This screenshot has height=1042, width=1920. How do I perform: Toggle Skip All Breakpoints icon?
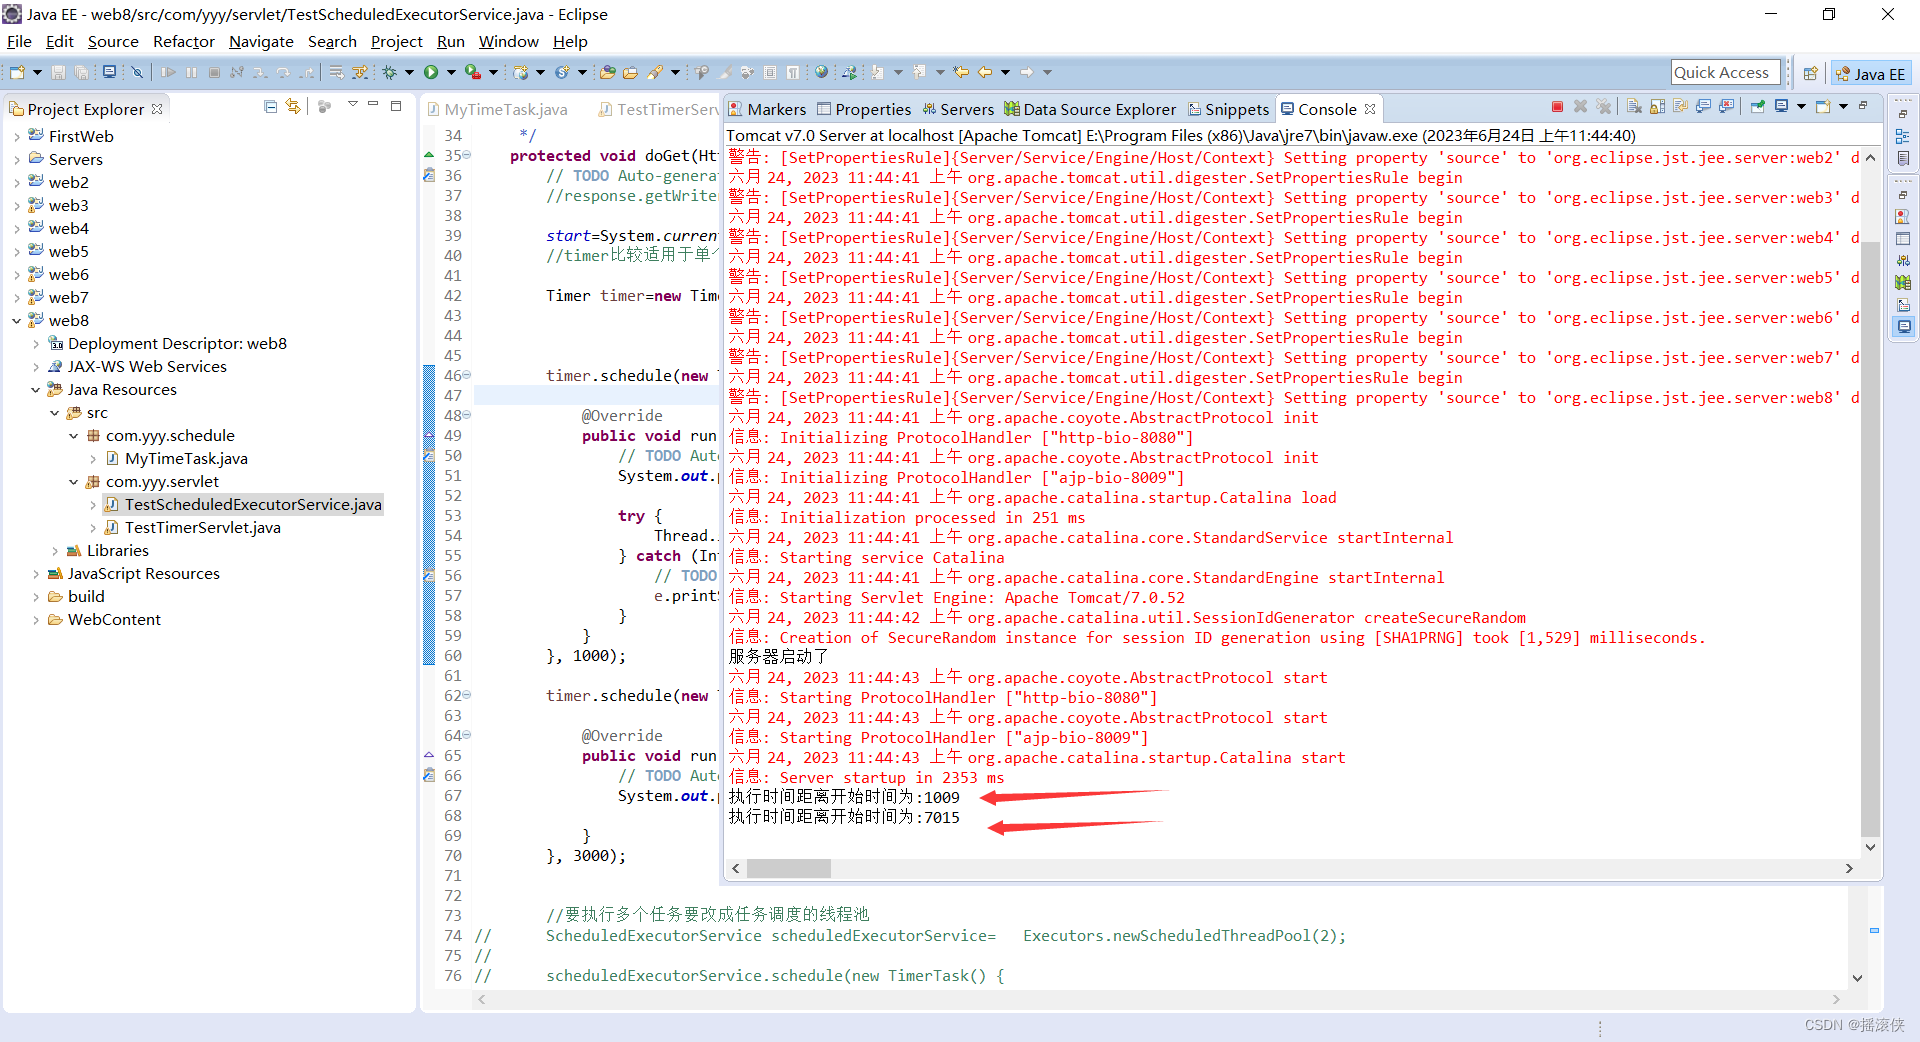[x=137, y=72]
